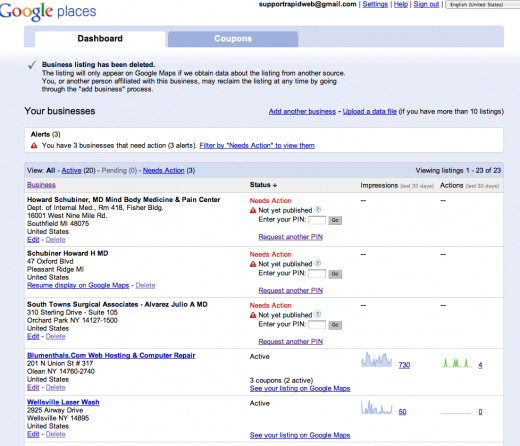Filter view by Needs Action listings
520x446 pixels.
click(164, 171)
